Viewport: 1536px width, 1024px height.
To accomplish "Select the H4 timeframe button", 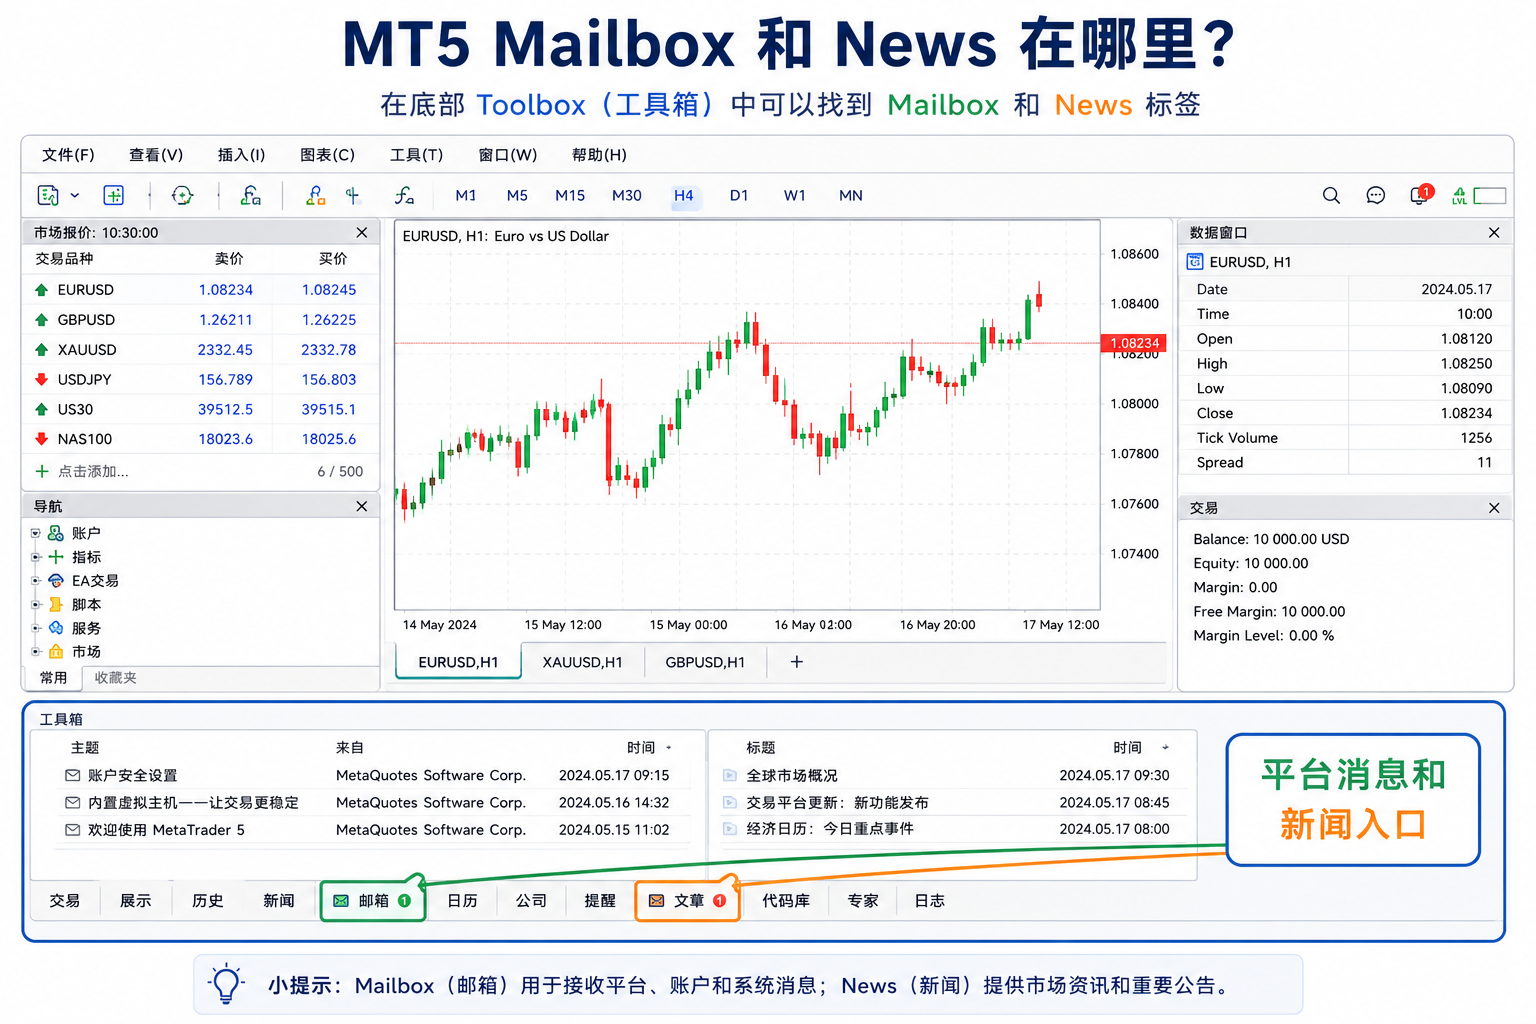I will click(684, 196).
